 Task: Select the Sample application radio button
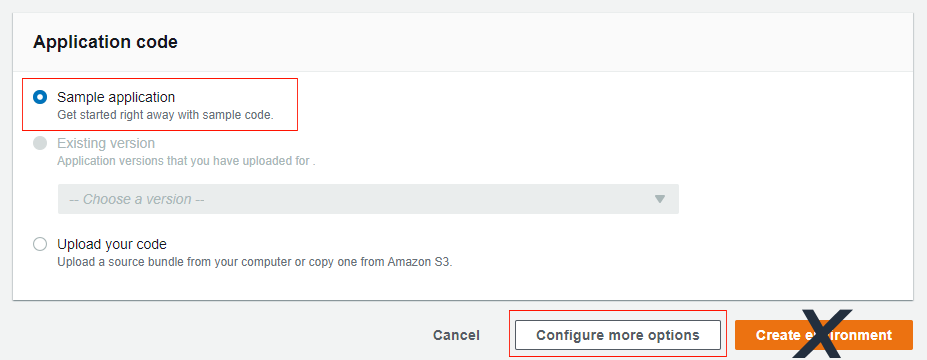pyautogui.click(x=40, y=97)
